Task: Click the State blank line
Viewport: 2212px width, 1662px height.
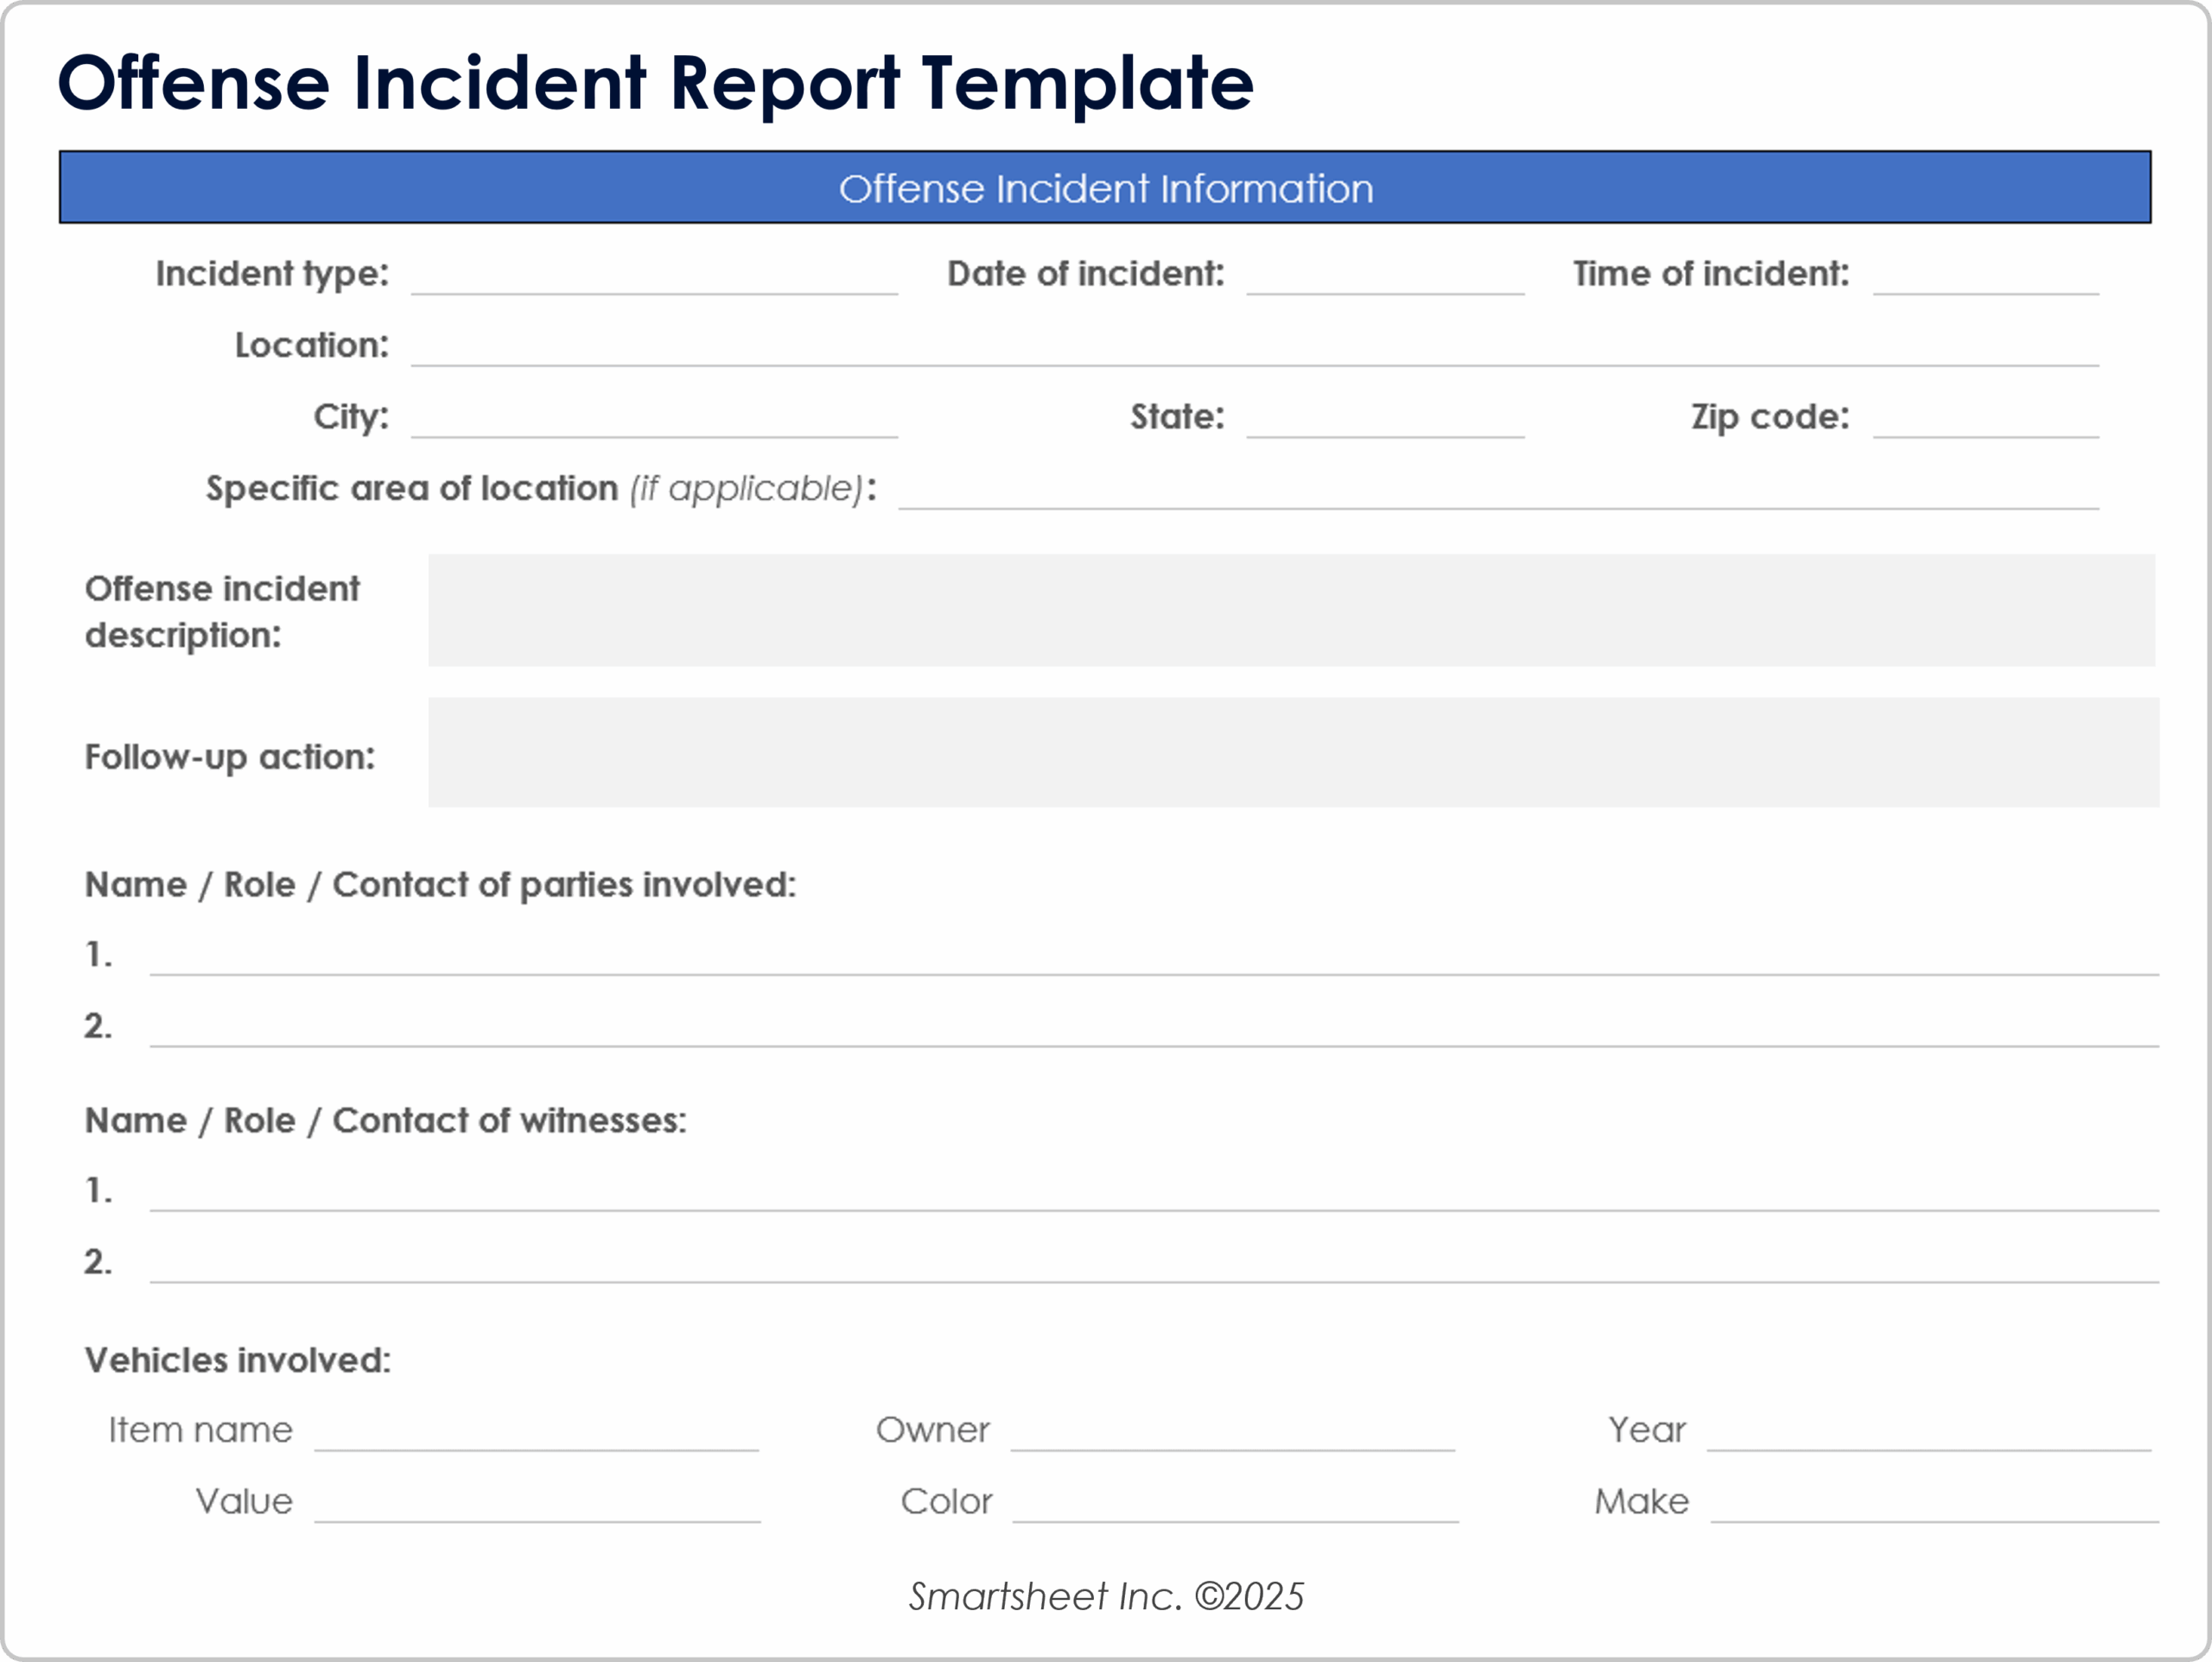Action: point(1385,430)
